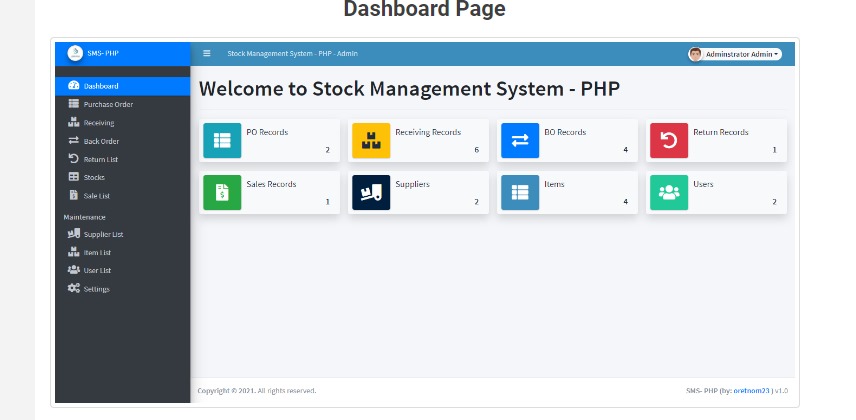Viewport: 856px width, 420px height.
Task: Click the Users green people icon
Action: point(669,192)
